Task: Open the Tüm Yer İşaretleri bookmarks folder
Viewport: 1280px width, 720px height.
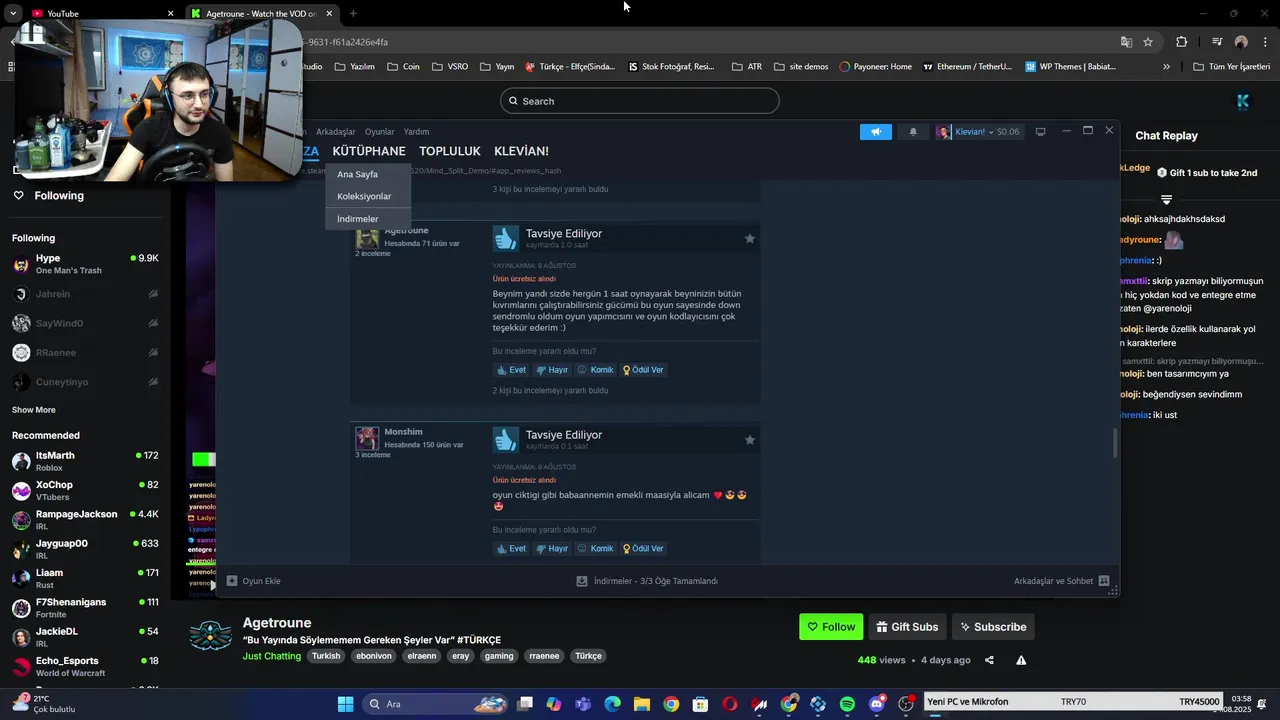Action: pyautogui.click(x=1232, y=67)
